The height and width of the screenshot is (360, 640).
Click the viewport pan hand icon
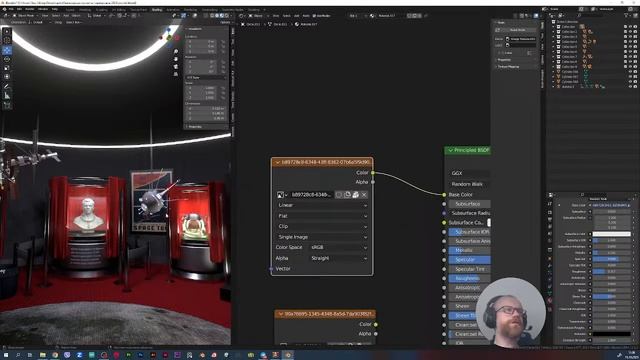coord(176,59)
